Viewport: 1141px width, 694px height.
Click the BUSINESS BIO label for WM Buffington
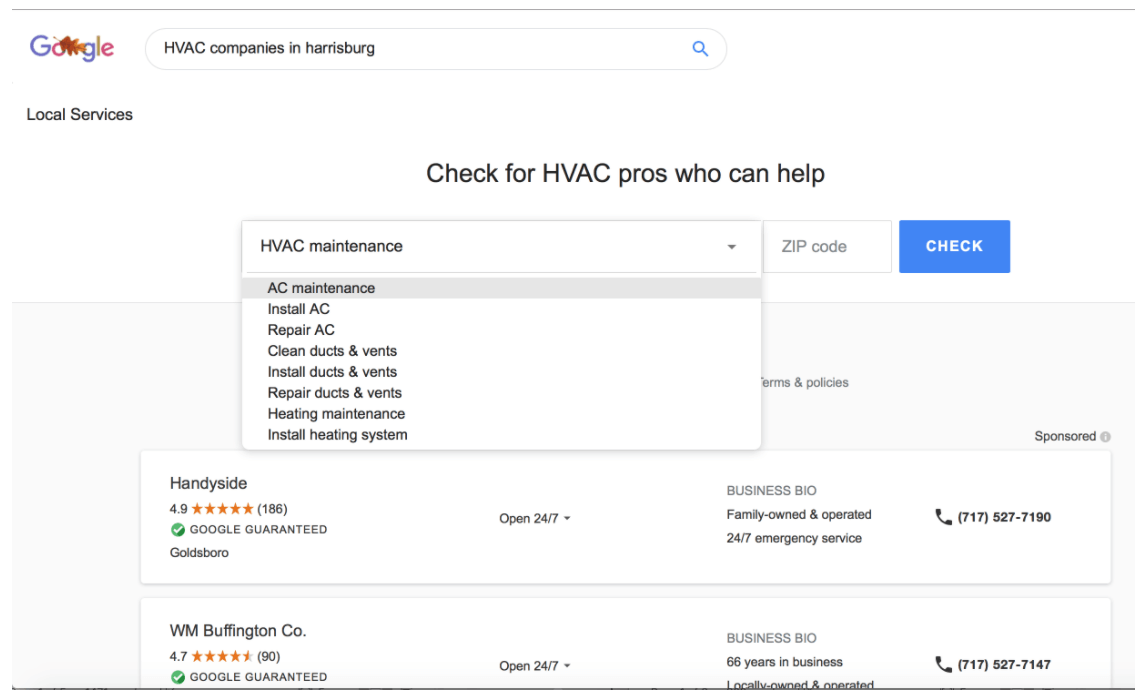click(x=771, y=639)
